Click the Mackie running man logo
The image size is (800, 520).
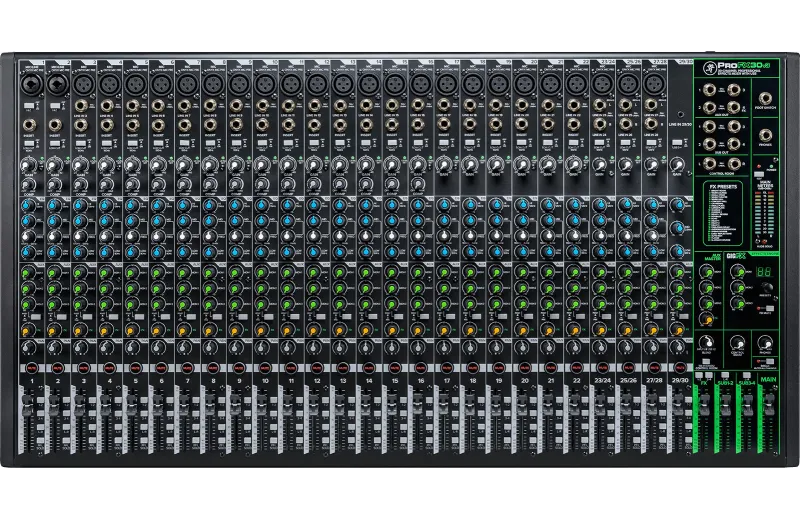point(711,66)
